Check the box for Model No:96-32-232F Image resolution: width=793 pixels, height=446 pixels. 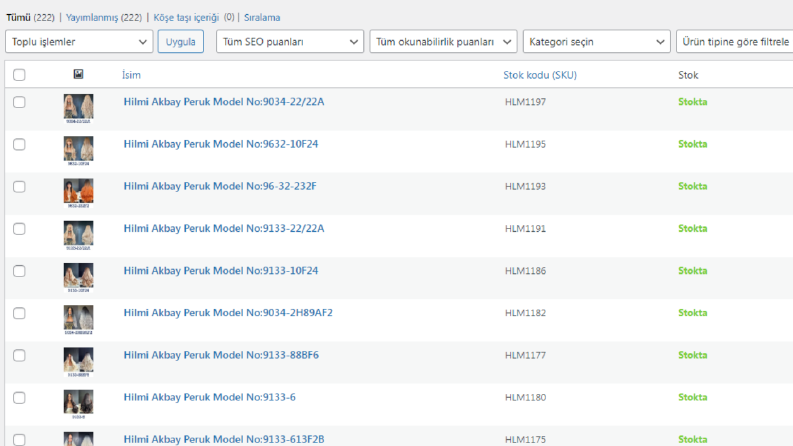click(x=19, y=187)
